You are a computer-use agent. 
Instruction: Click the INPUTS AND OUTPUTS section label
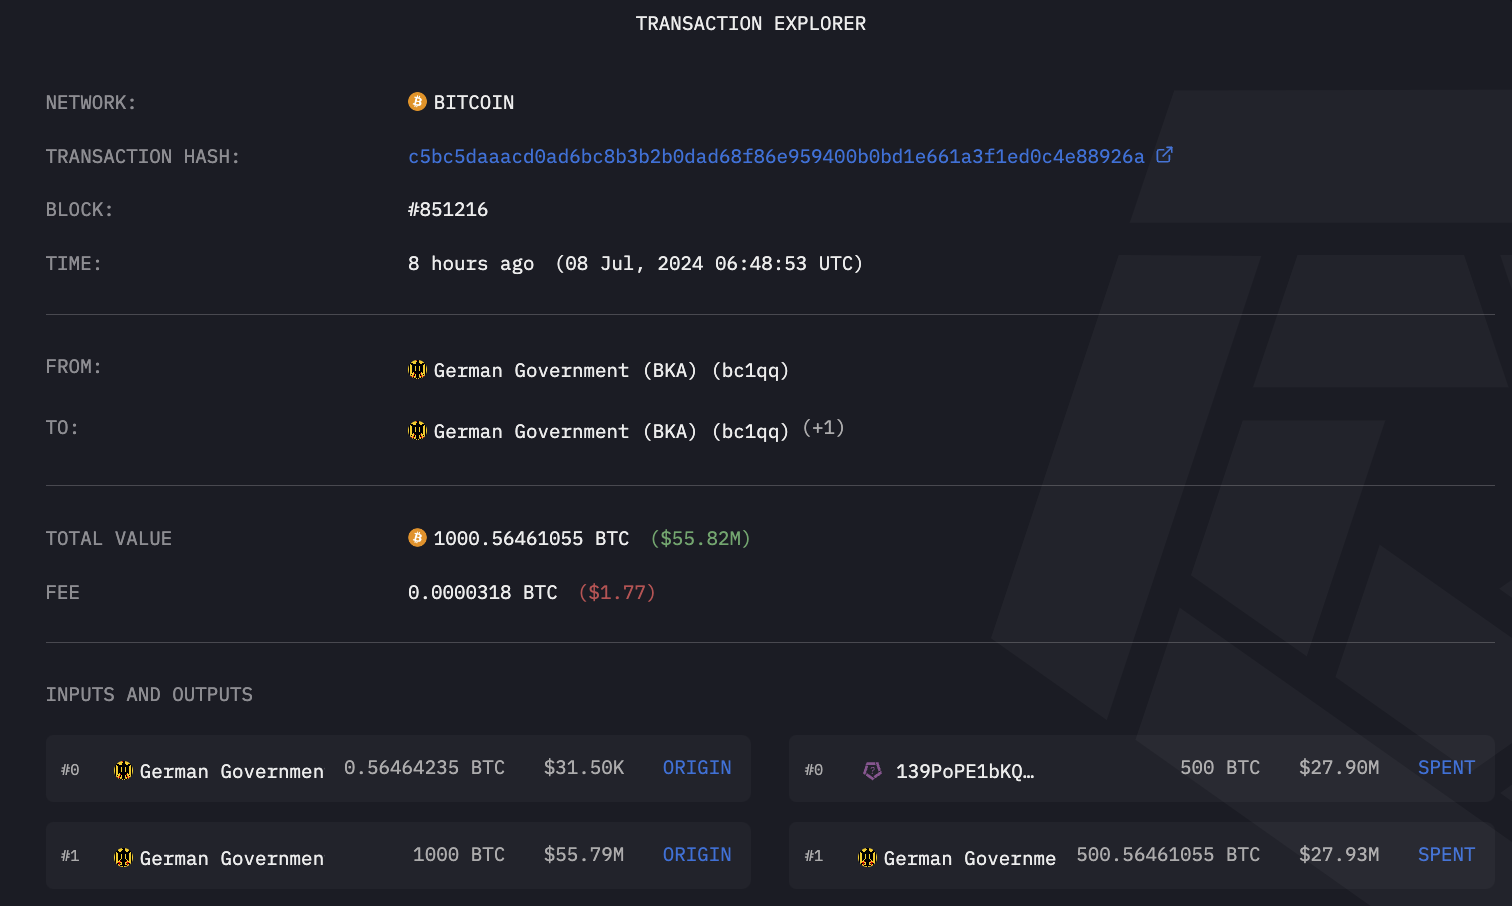pyautogui.click(x=149, y=694)
